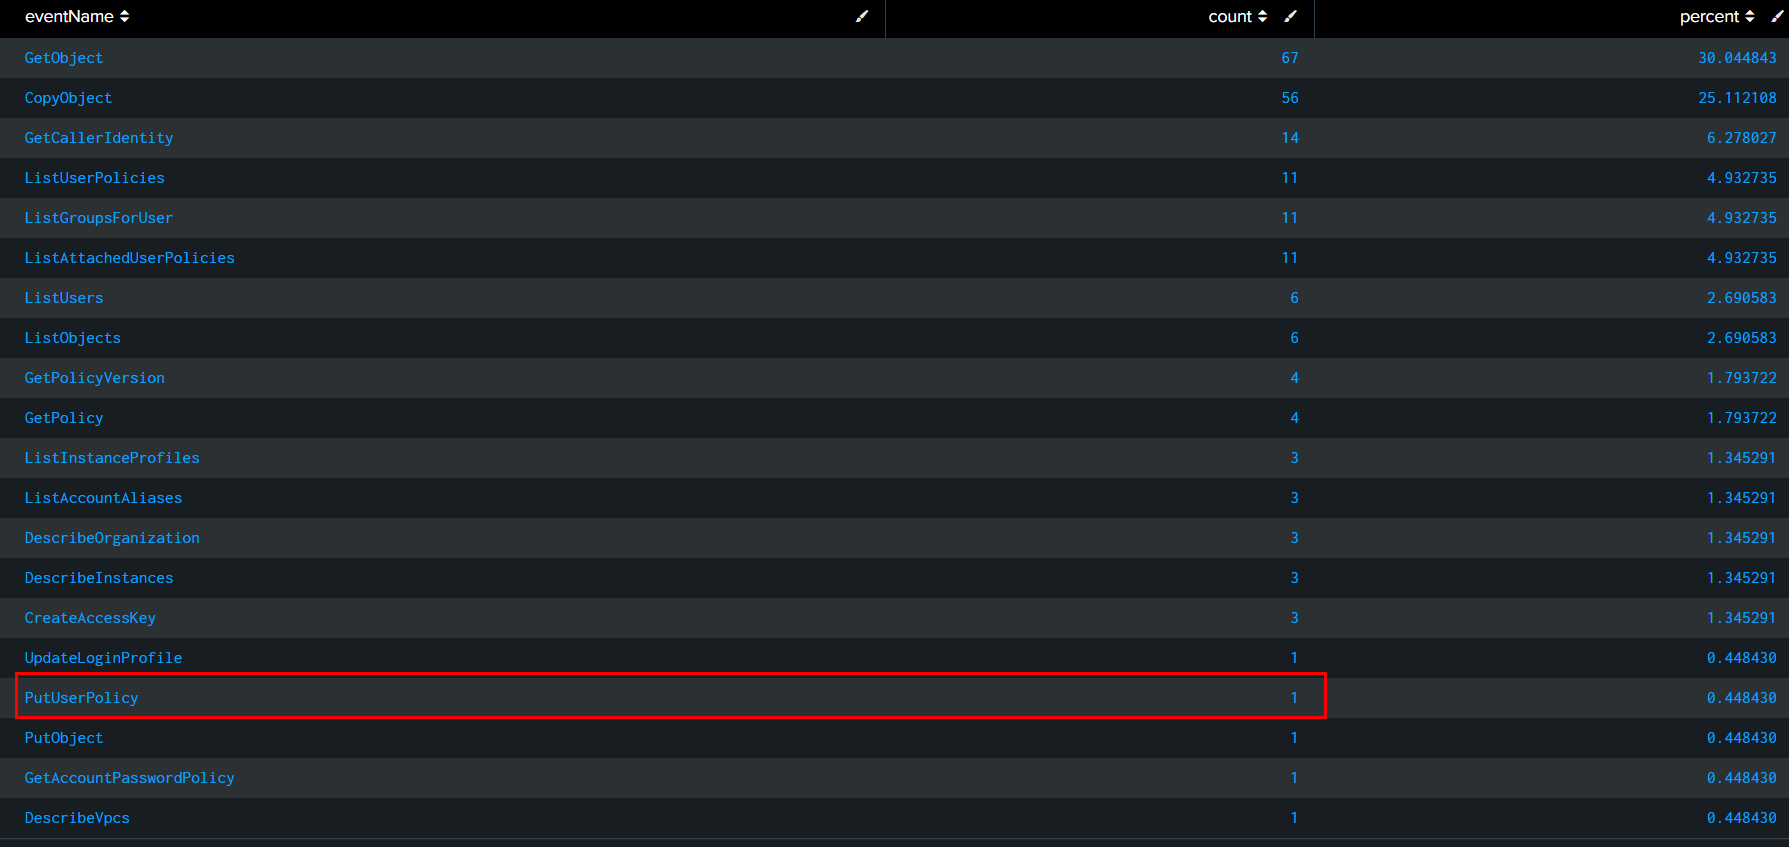Screen dimensions: 1789x847
Task: Click percent value 6.278027
Action: [1742, 138]
